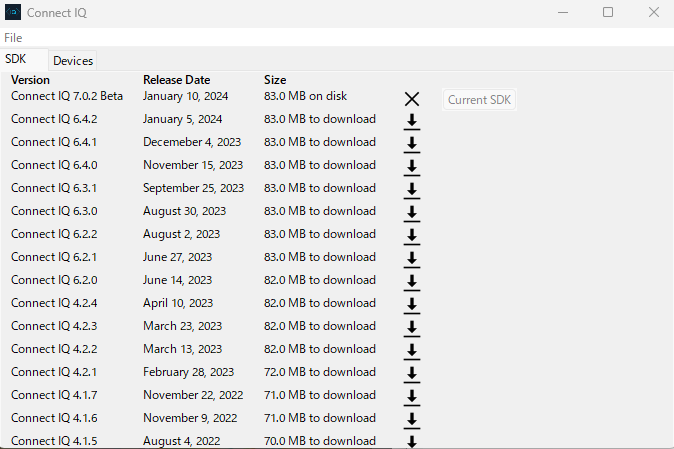The height and width of the screenshot is (449, 674).
Task: Download Connect IQ 6.4.1 SDK
Action: point(411,144)
